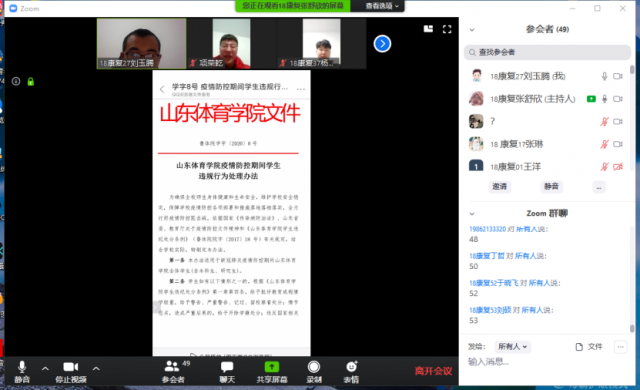Open meeting information icon
The height and width of the screenshot is (390, 640).
(x=16, y=81)
